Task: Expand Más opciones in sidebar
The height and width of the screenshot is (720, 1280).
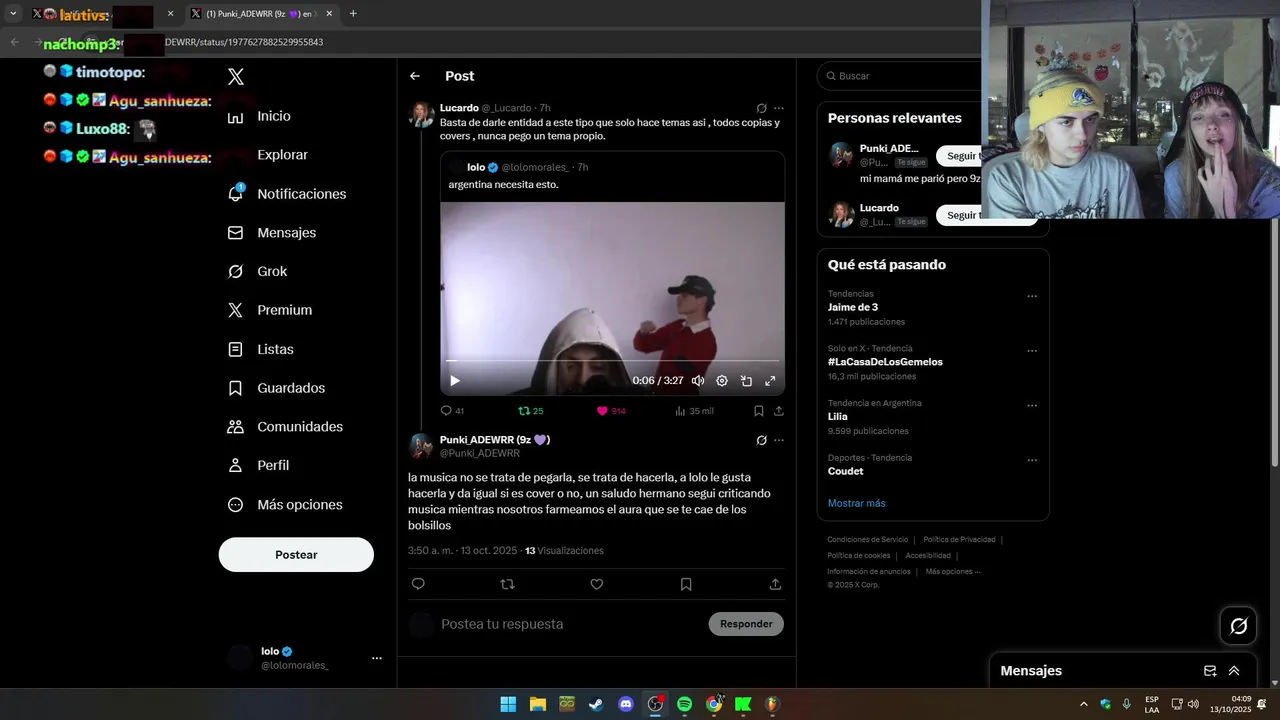Action: coord(286,505)
